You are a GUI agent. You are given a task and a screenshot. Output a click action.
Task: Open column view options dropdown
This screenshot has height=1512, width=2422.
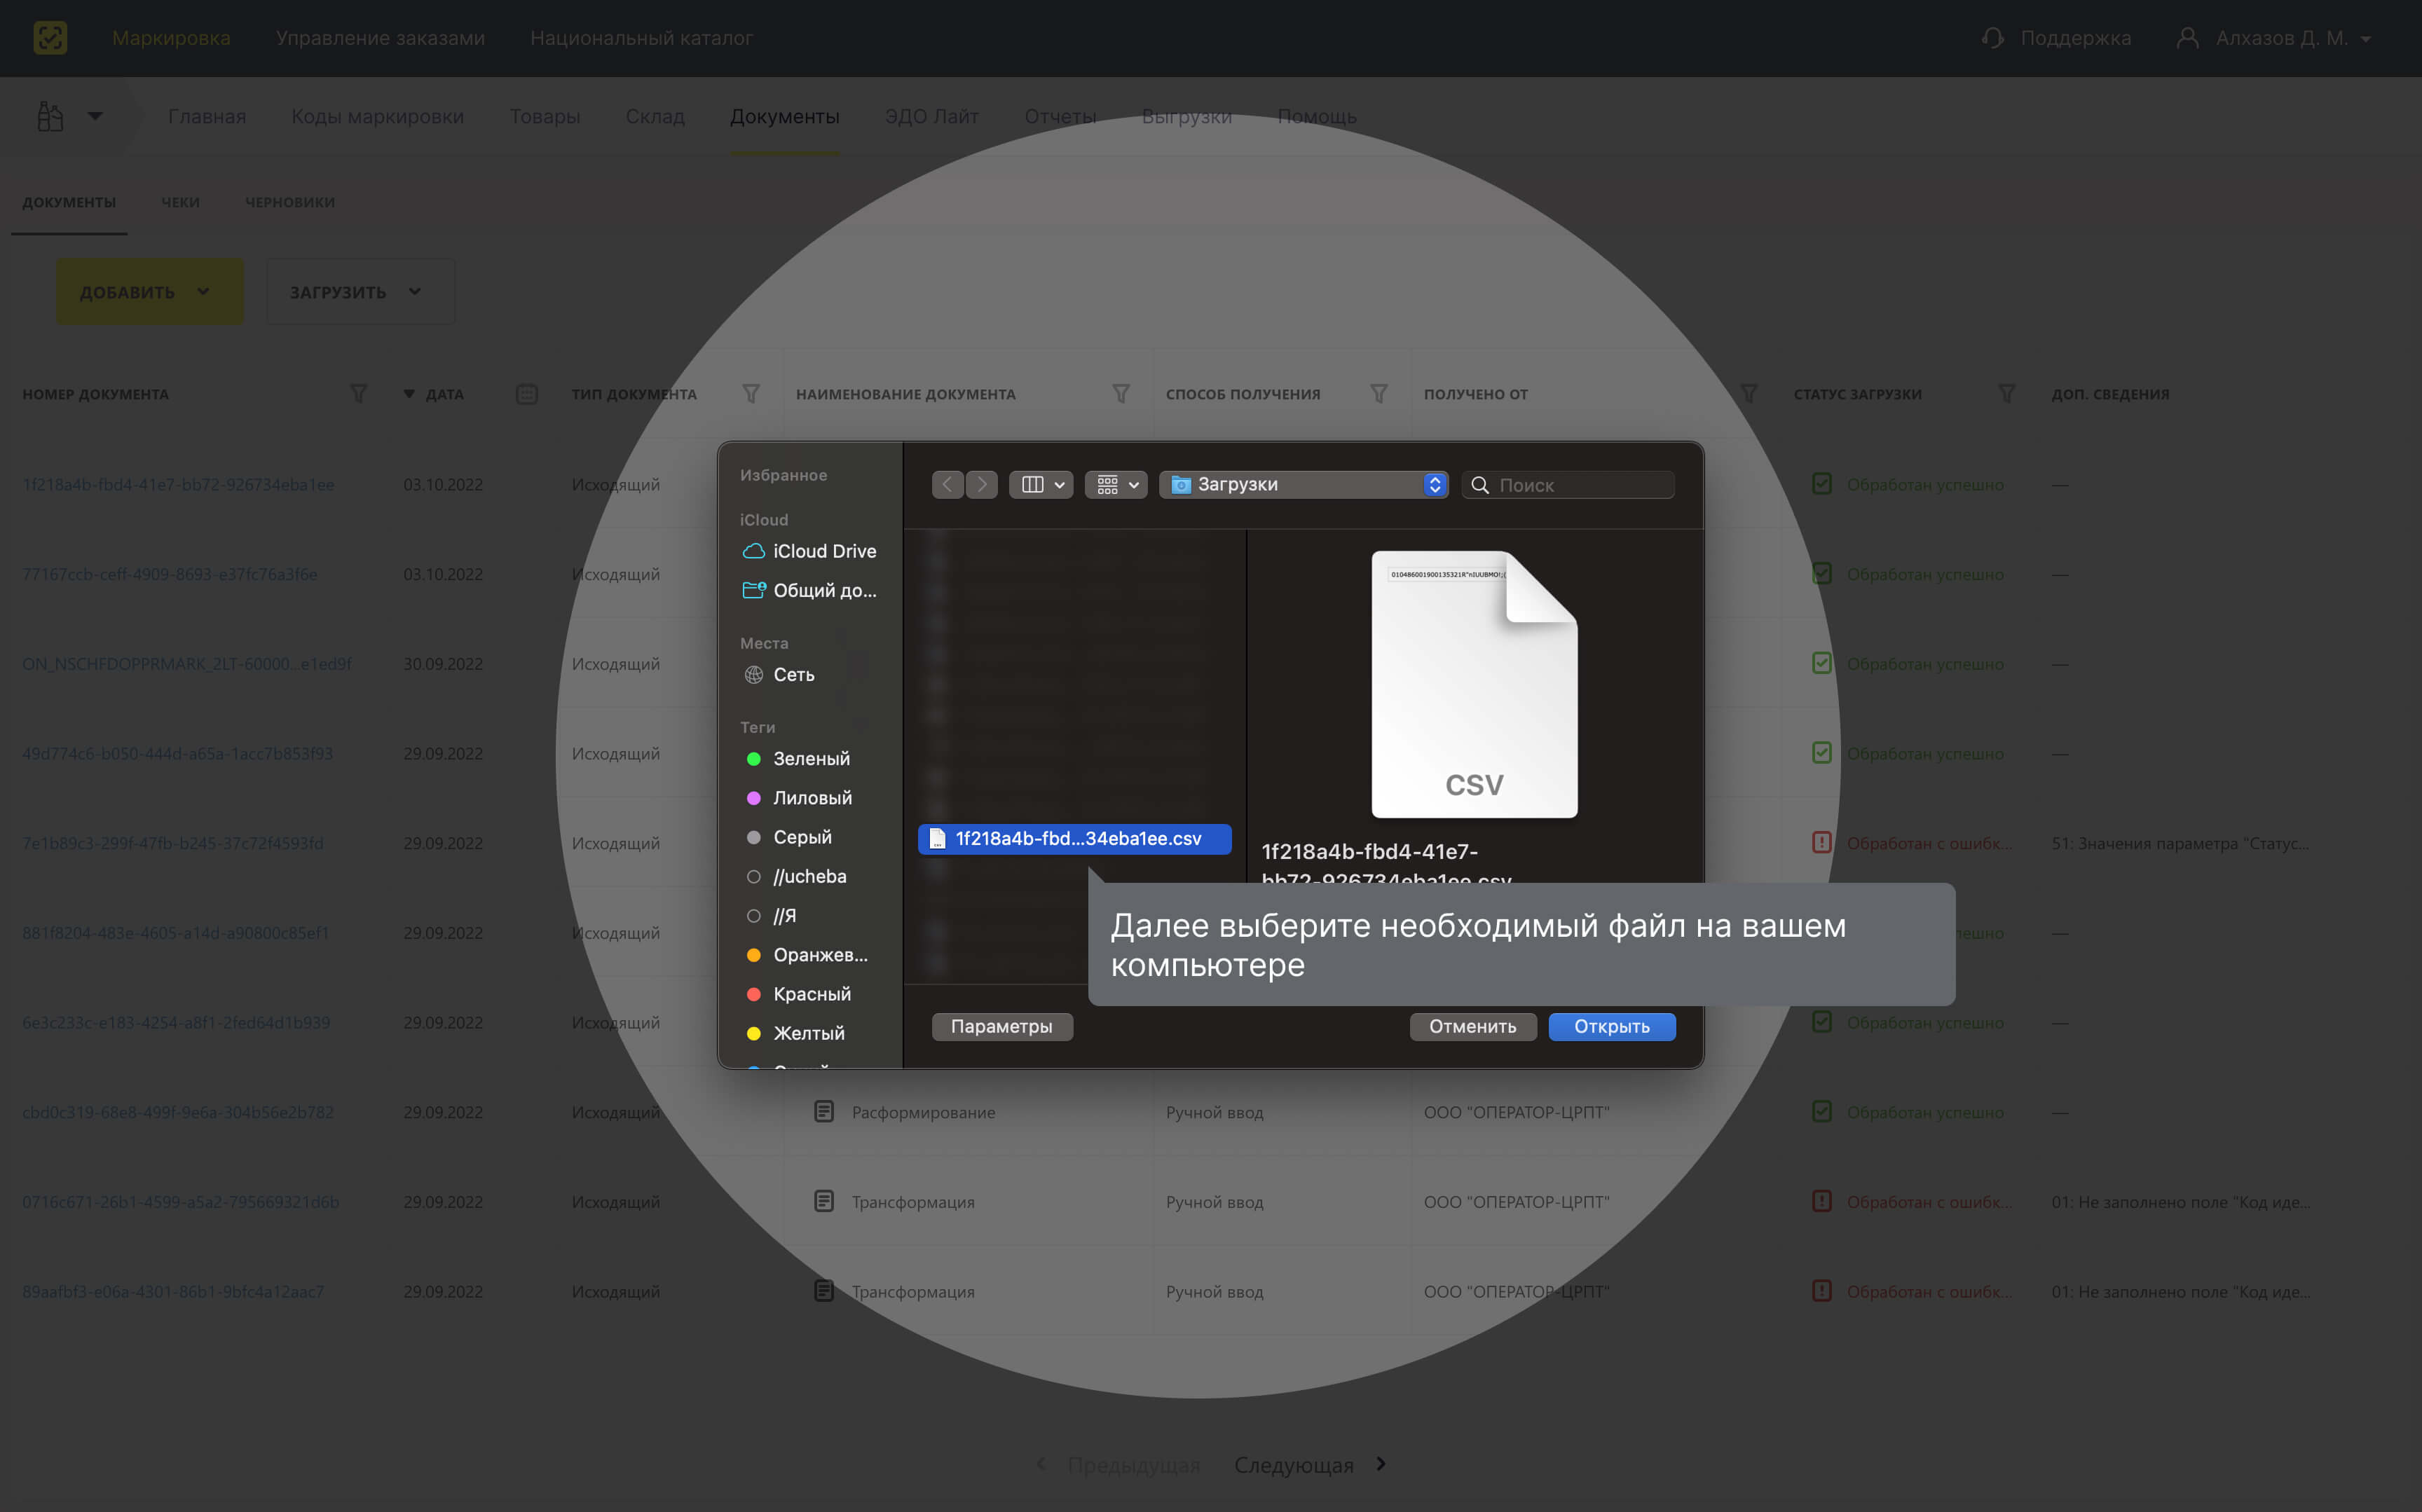(x=1041, y=484)
